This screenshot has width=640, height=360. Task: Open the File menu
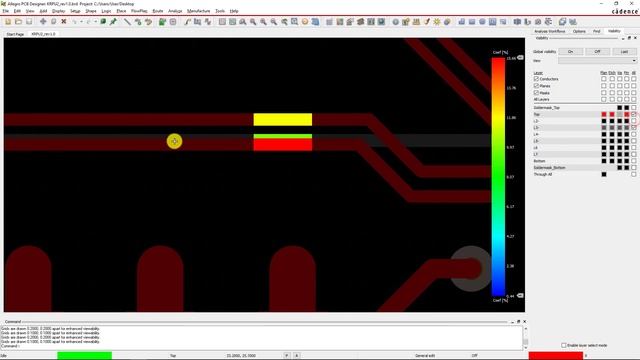5,11
